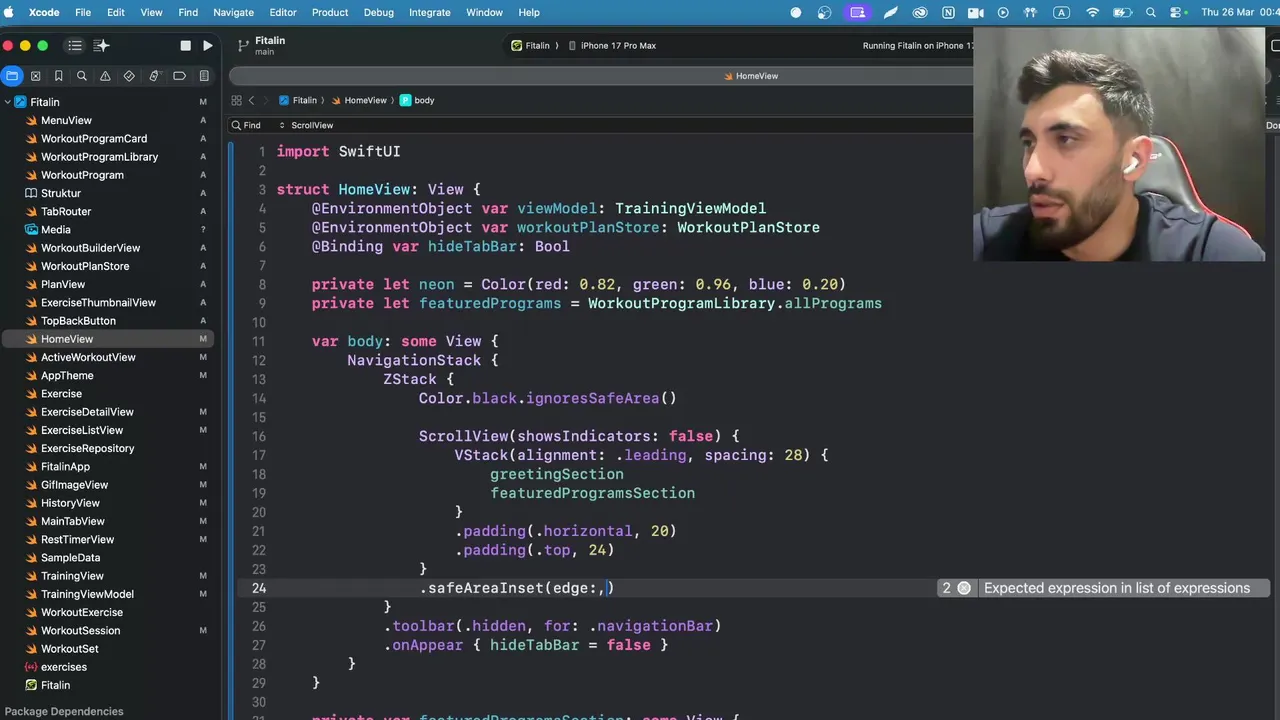
Task: Open the keyboard input source menu icon
Action: pos(1062,12)
